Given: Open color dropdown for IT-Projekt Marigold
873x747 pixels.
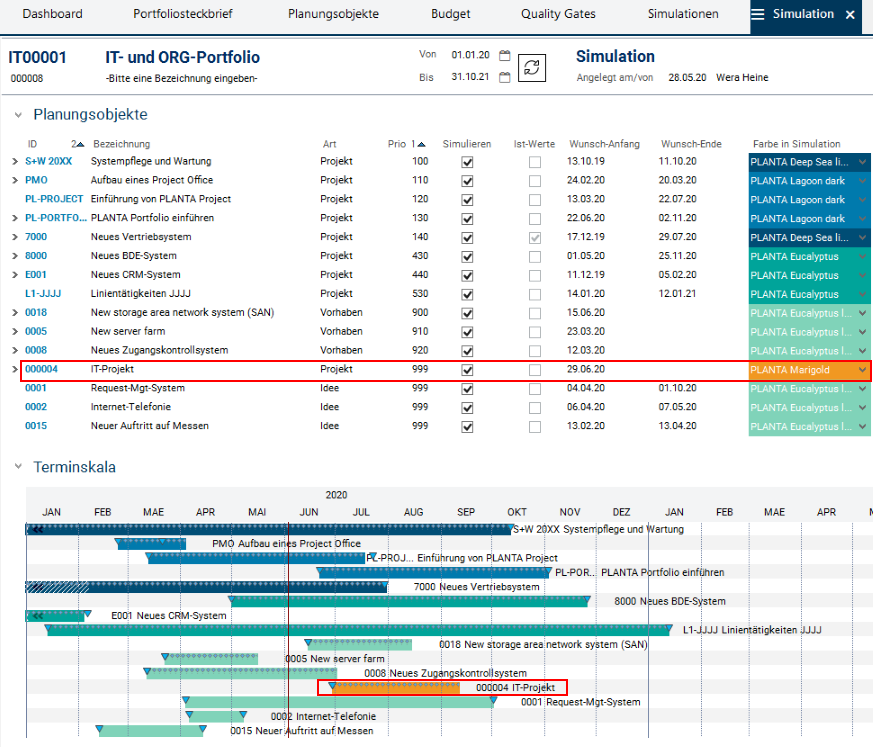Looking at the screenshot, I should [862, 370].
